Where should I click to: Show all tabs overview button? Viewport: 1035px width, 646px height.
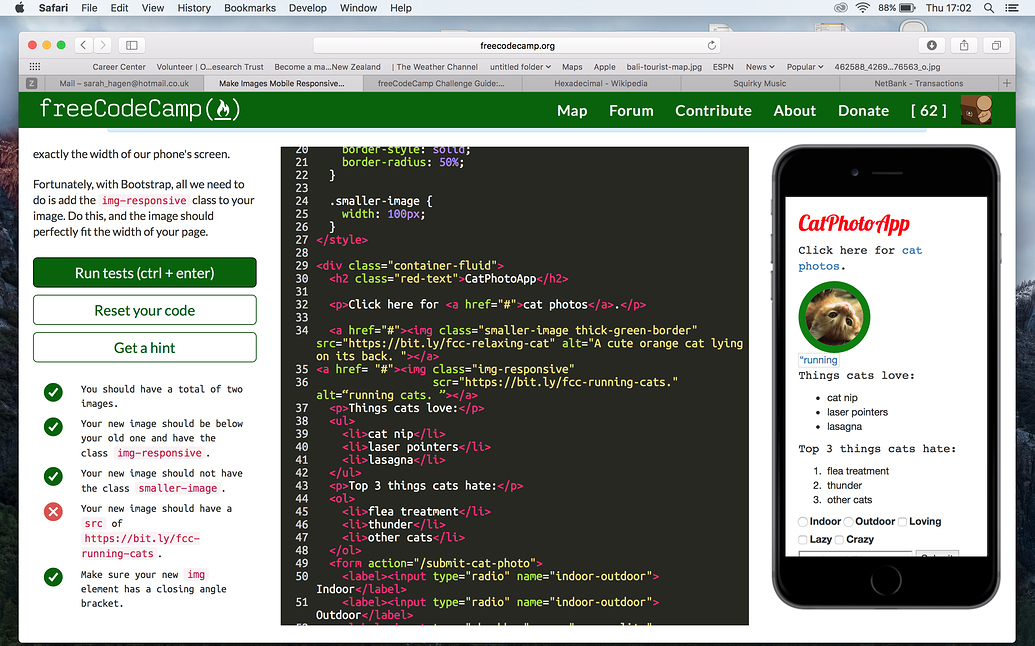pyautogui.click(x=996, y=45)
